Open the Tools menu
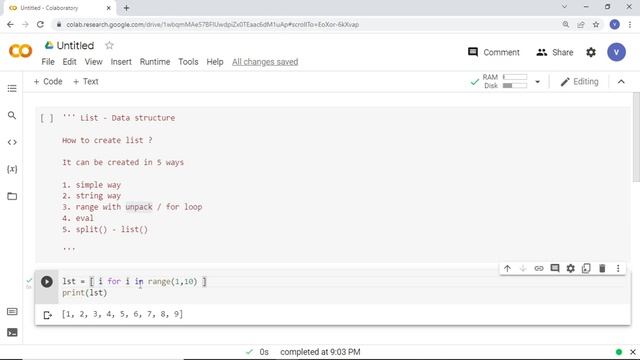 (x=188, y=62)
